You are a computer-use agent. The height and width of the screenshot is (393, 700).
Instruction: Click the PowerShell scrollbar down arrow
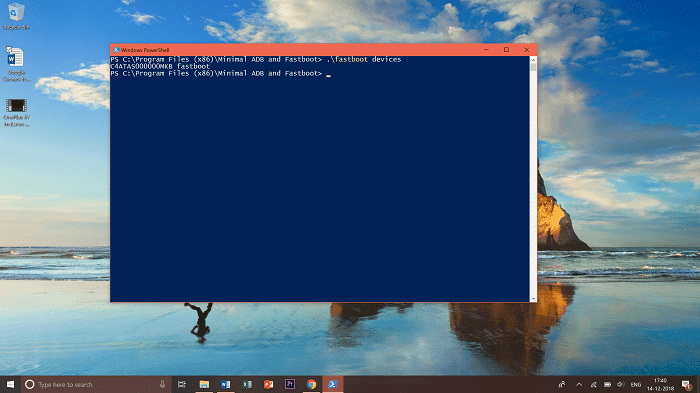coord(533,298)
